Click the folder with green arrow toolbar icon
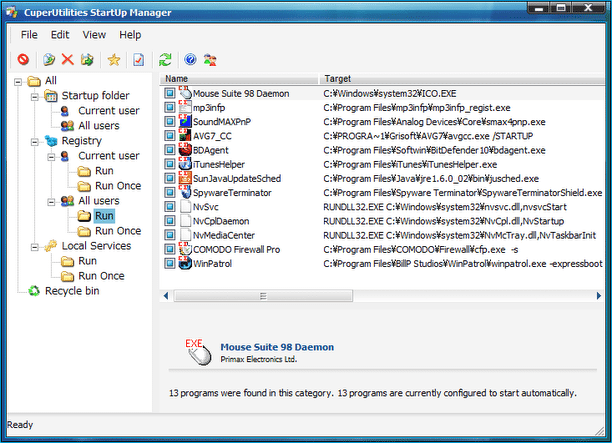 coord(87,59)
